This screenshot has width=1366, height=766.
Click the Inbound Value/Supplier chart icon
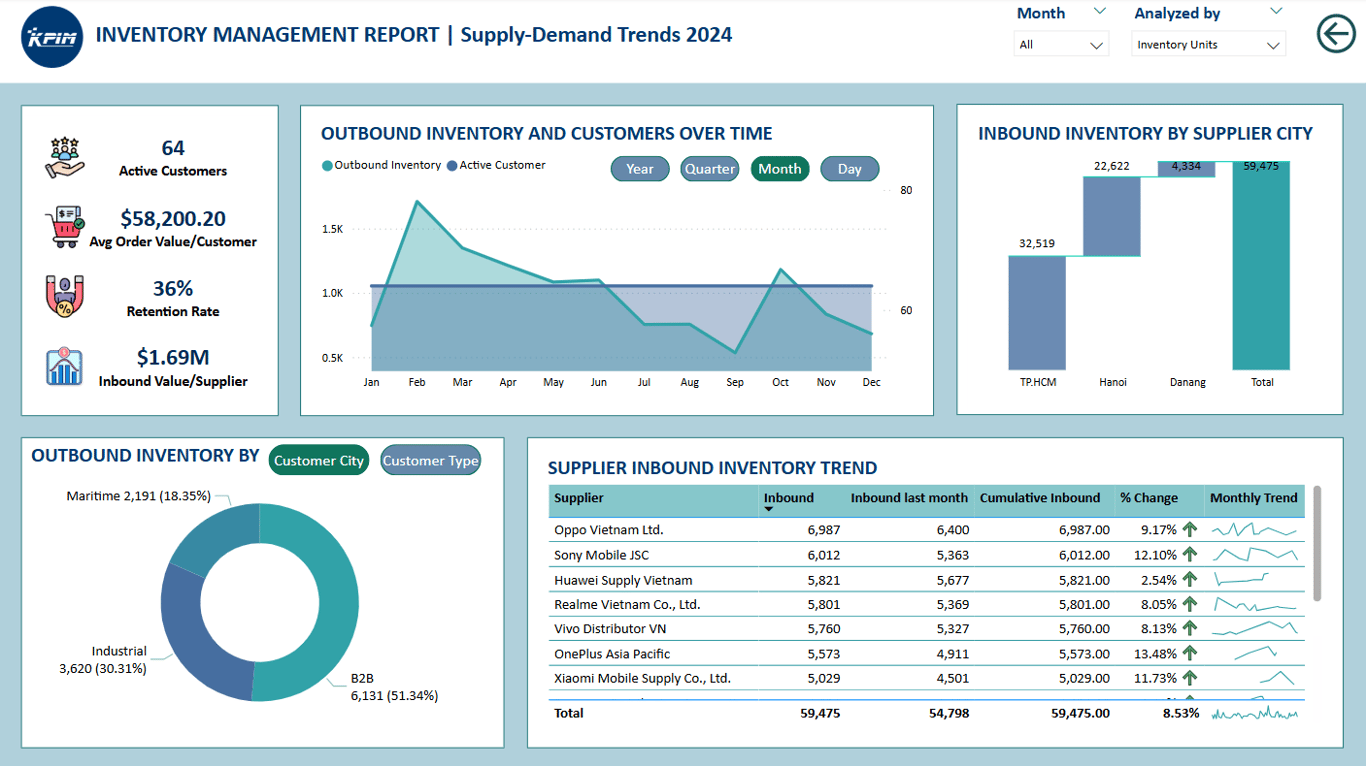coord(65,367)
